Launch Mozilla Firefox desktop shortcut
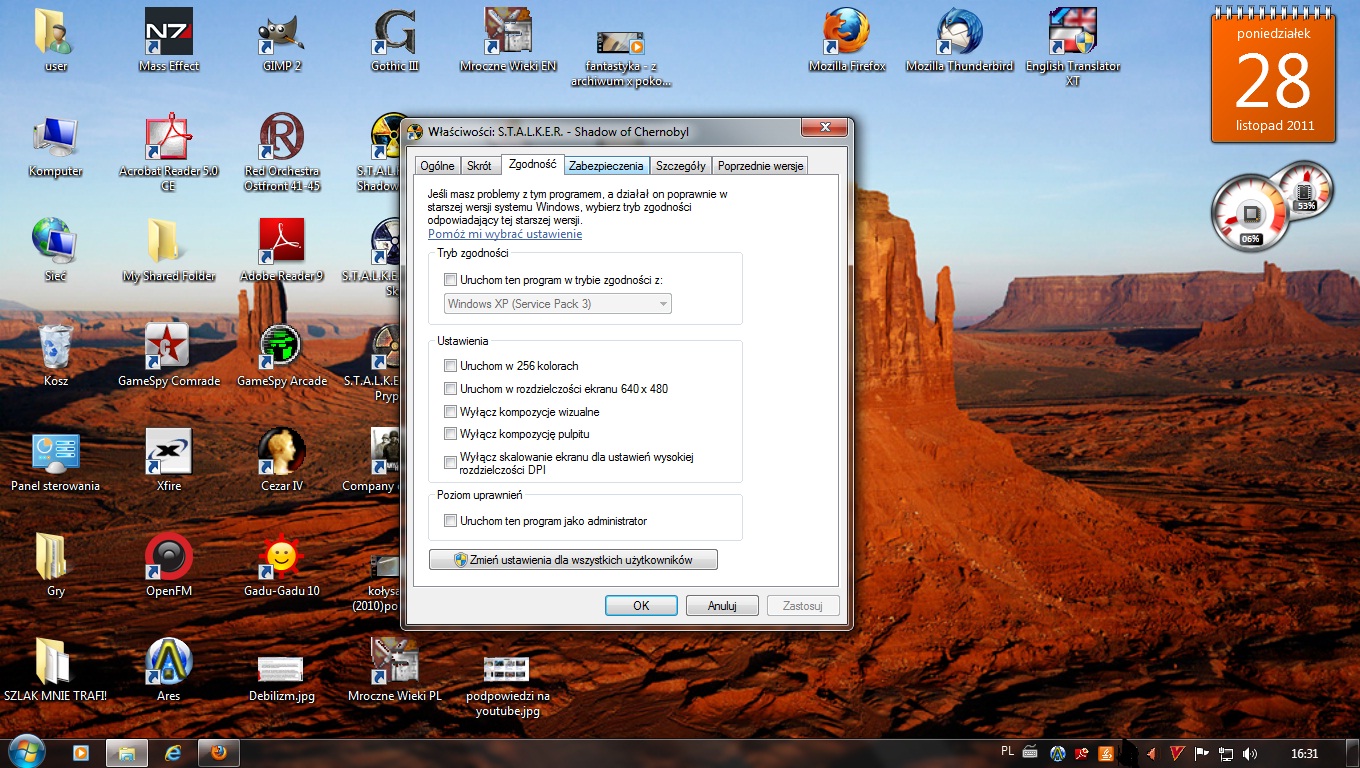The image size is (1360, 768). click(847, 40)
